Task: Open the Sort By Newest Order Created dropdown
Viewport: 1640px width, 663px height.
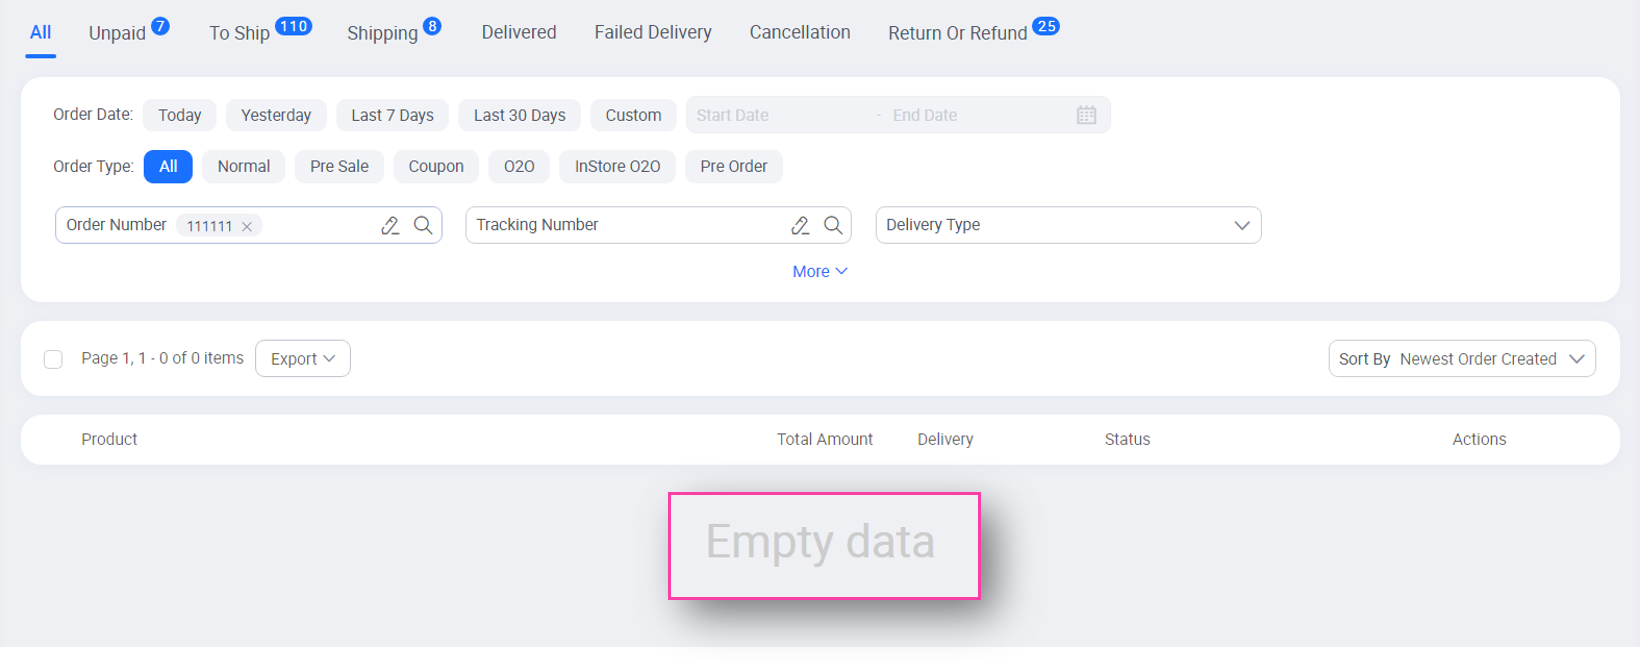Action: coord(1461,358)
